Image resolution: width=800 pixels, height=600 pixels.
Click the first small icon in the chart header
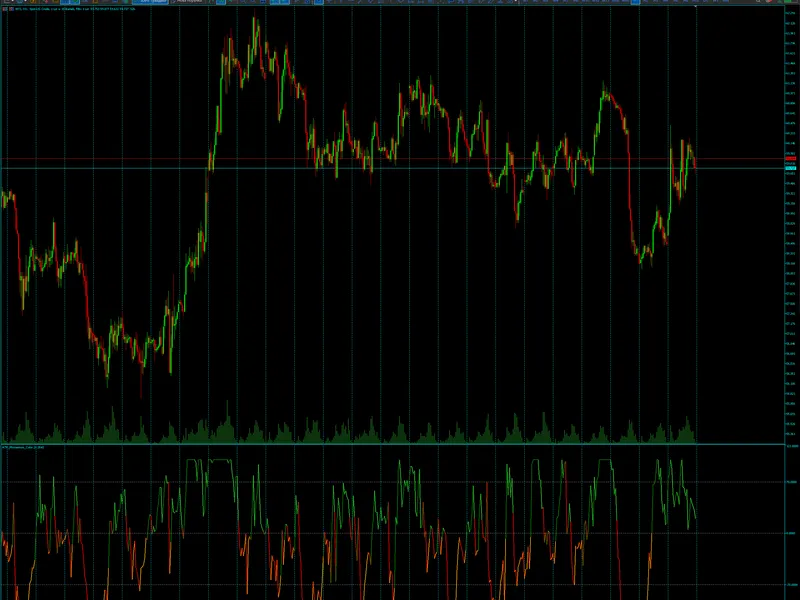pyautogui.click(x=5, y=9)
